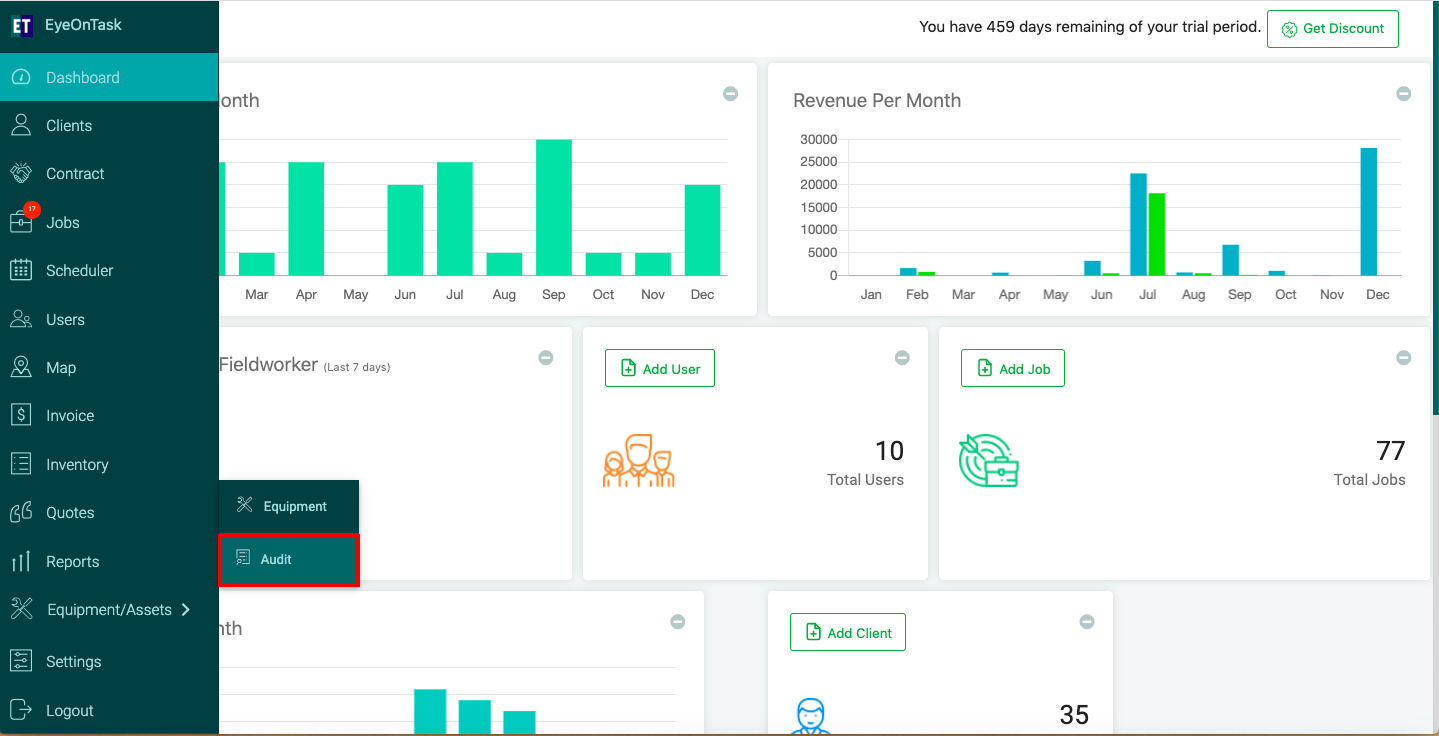Image resolution: width=1439 pixels, height=736 pixels.
Task: Click the Clients person icon
Action: (x=21, y=125)
